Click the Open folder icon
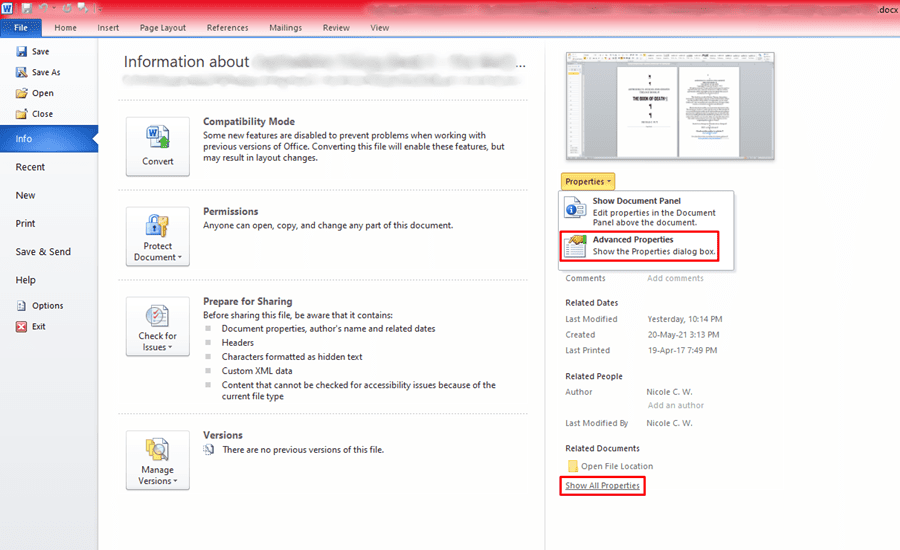This screenshot has height=550, width=900. click(21, 93)
